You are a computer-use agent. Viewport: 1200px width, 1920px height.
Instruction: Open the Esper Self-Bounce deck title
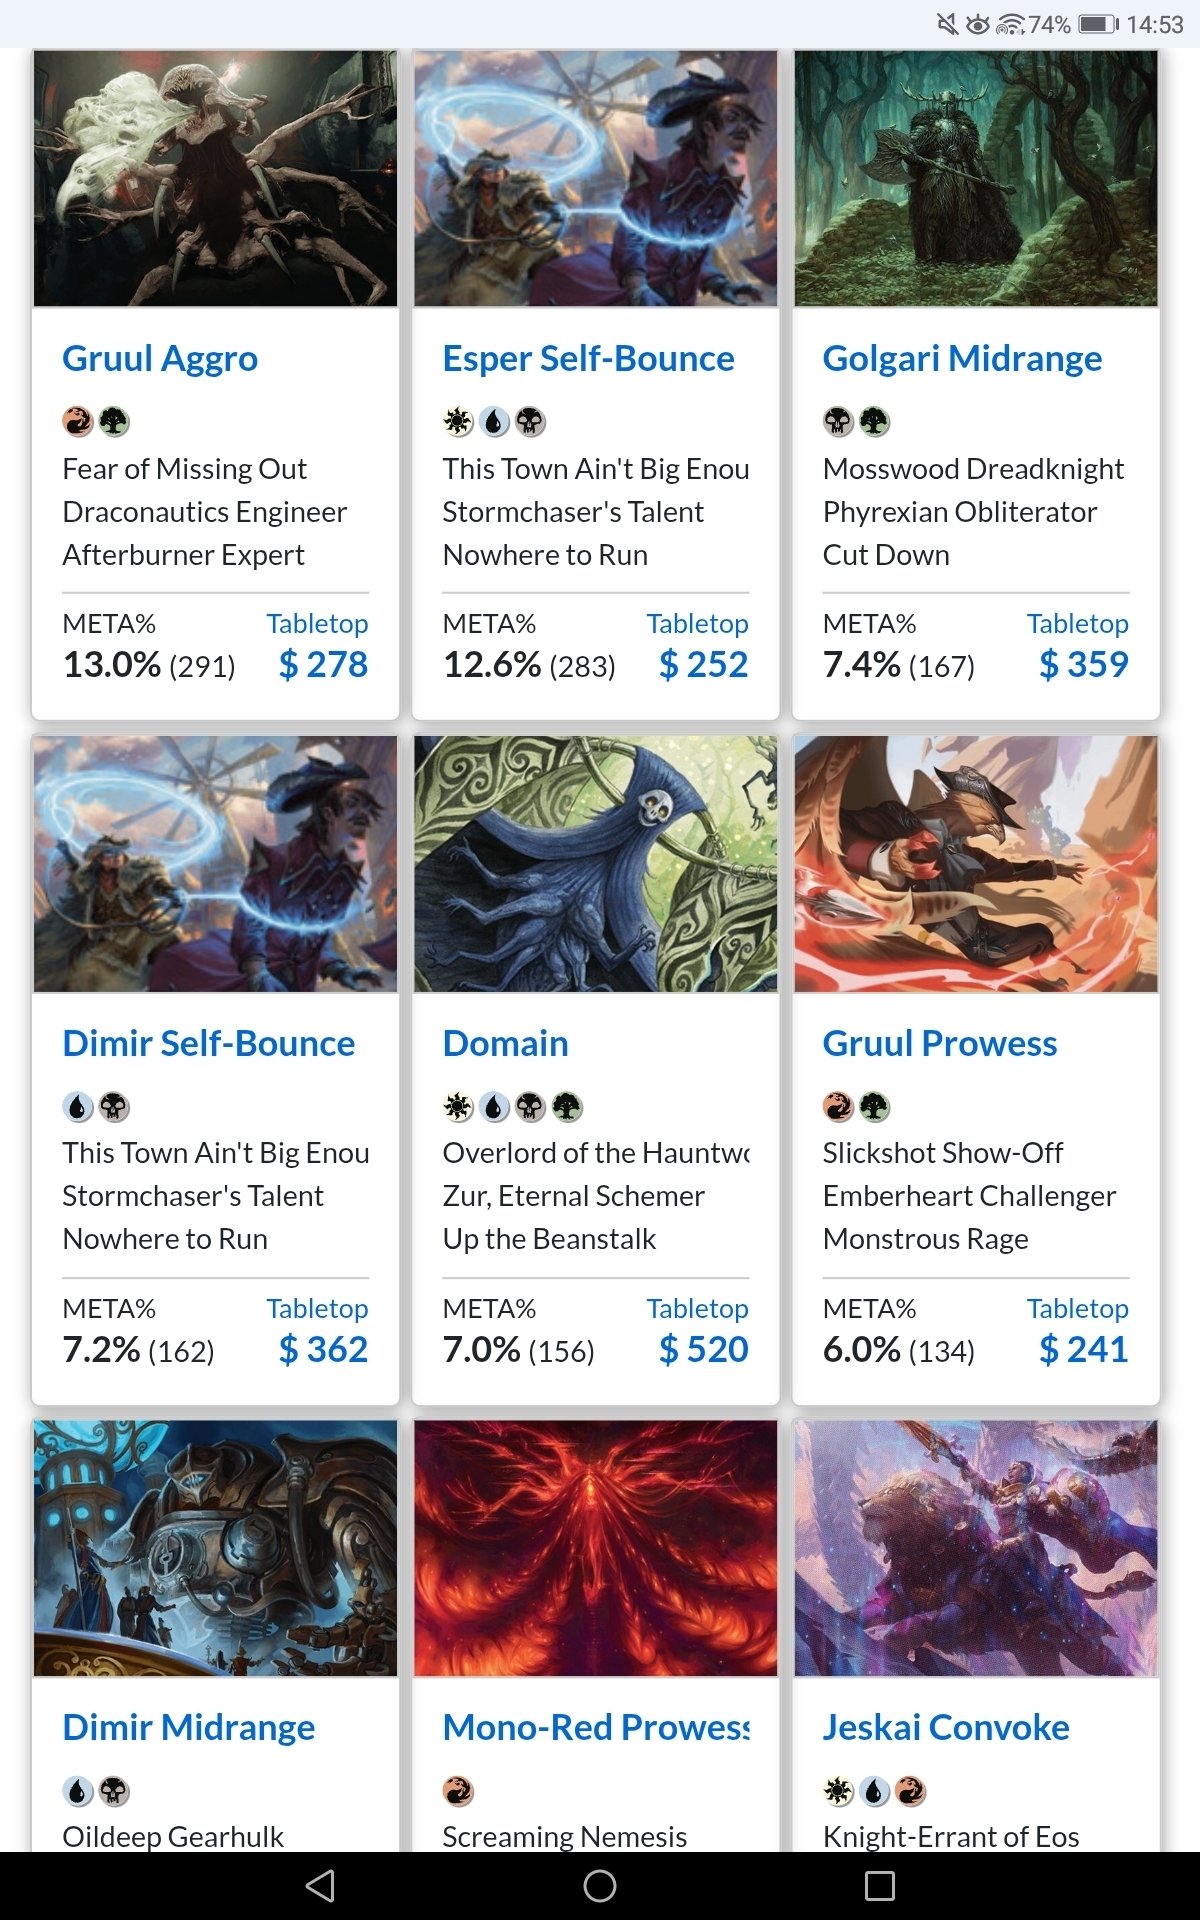tap(588, 358)
